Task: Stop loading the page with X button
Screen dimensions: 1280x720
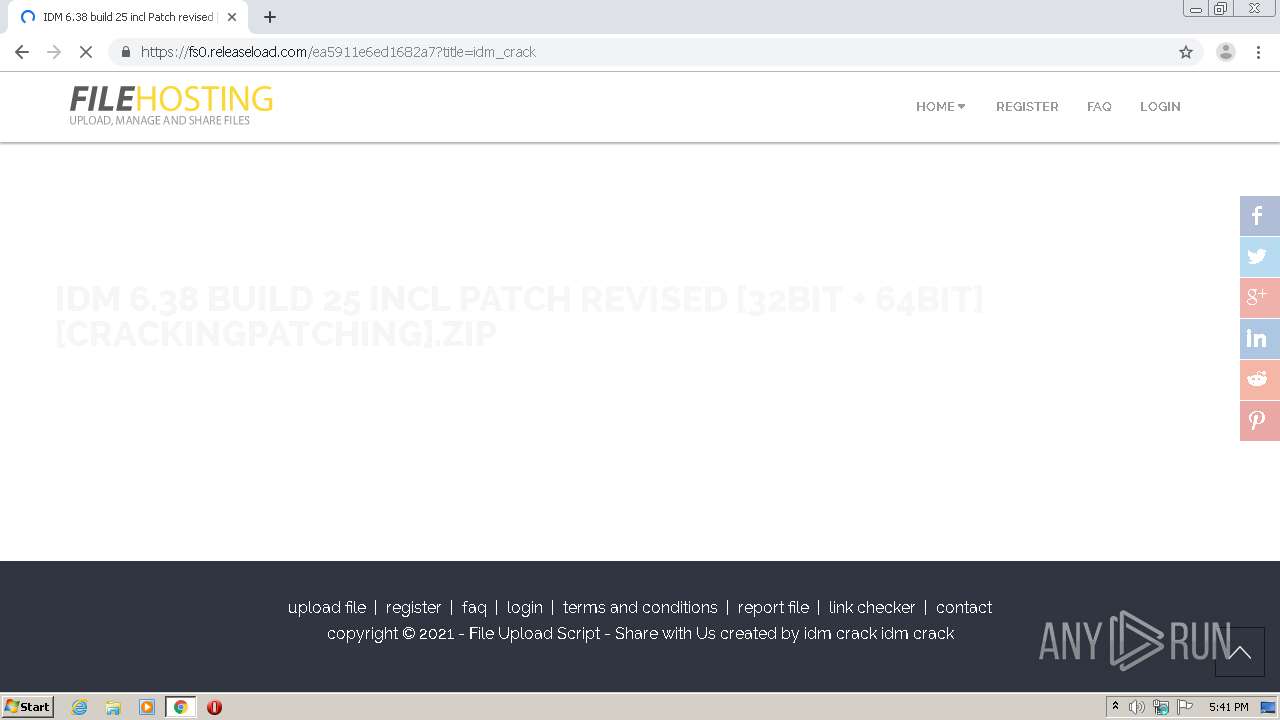Action: [x=86, y=52]
